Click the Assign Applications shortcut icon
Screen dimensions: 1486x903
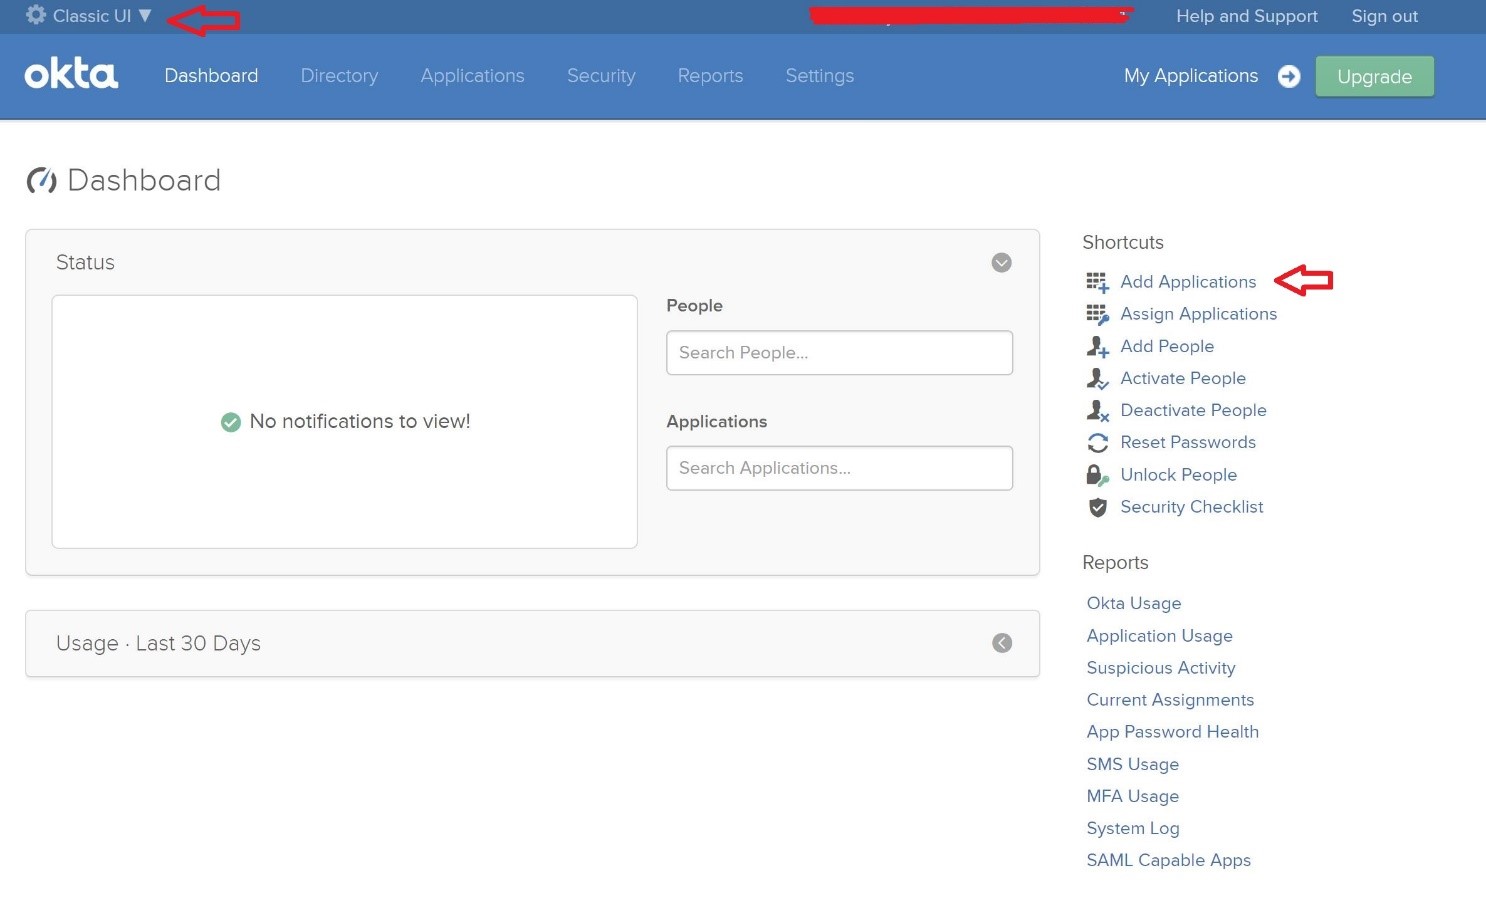point(1097,314)
